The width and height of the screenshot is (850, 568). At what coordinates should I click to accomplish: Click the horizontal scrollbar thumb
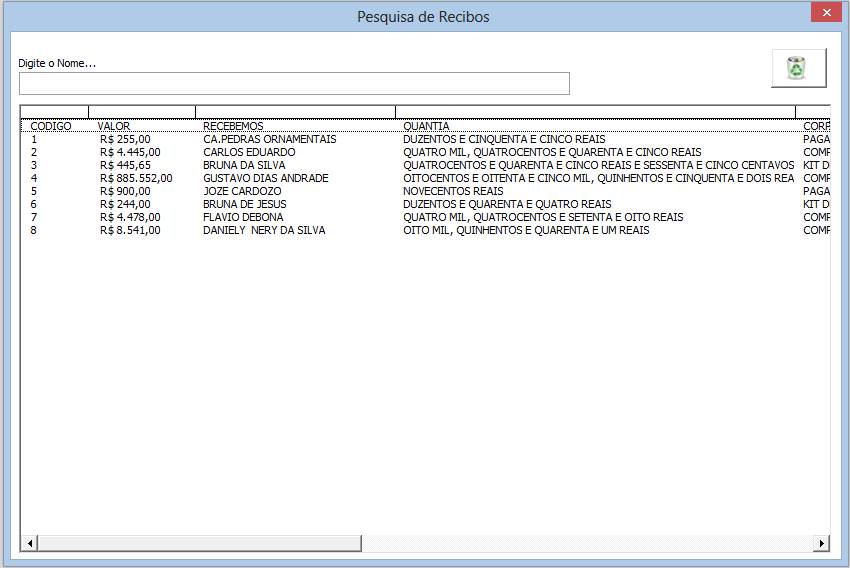pyautogui.click(x=199, y=543)
